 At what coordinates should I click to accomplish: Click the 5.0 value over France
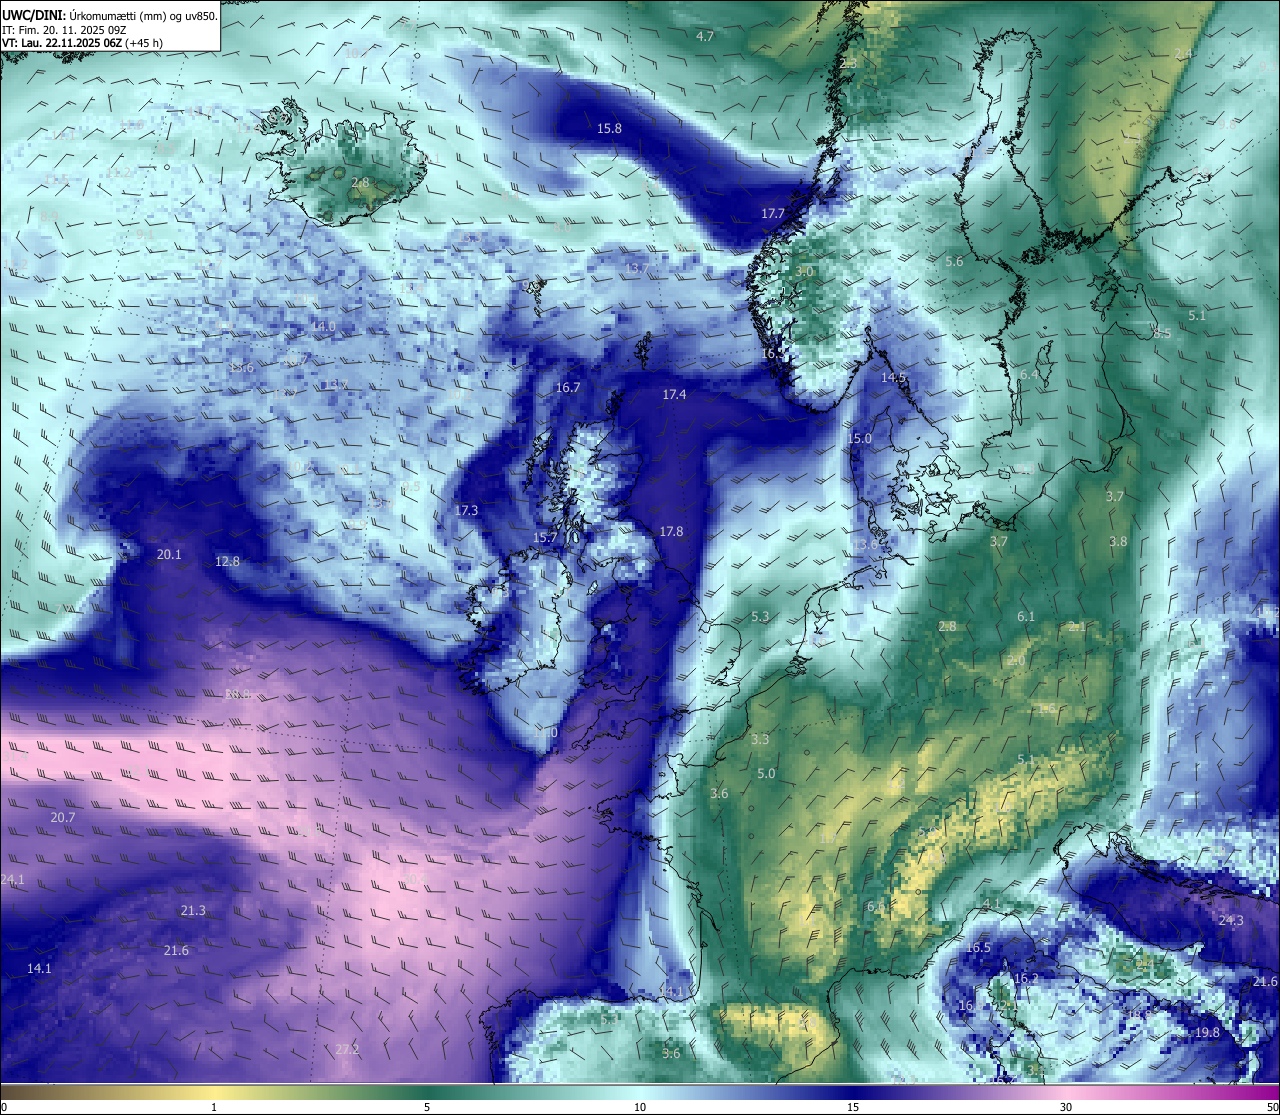click(766, 773)
